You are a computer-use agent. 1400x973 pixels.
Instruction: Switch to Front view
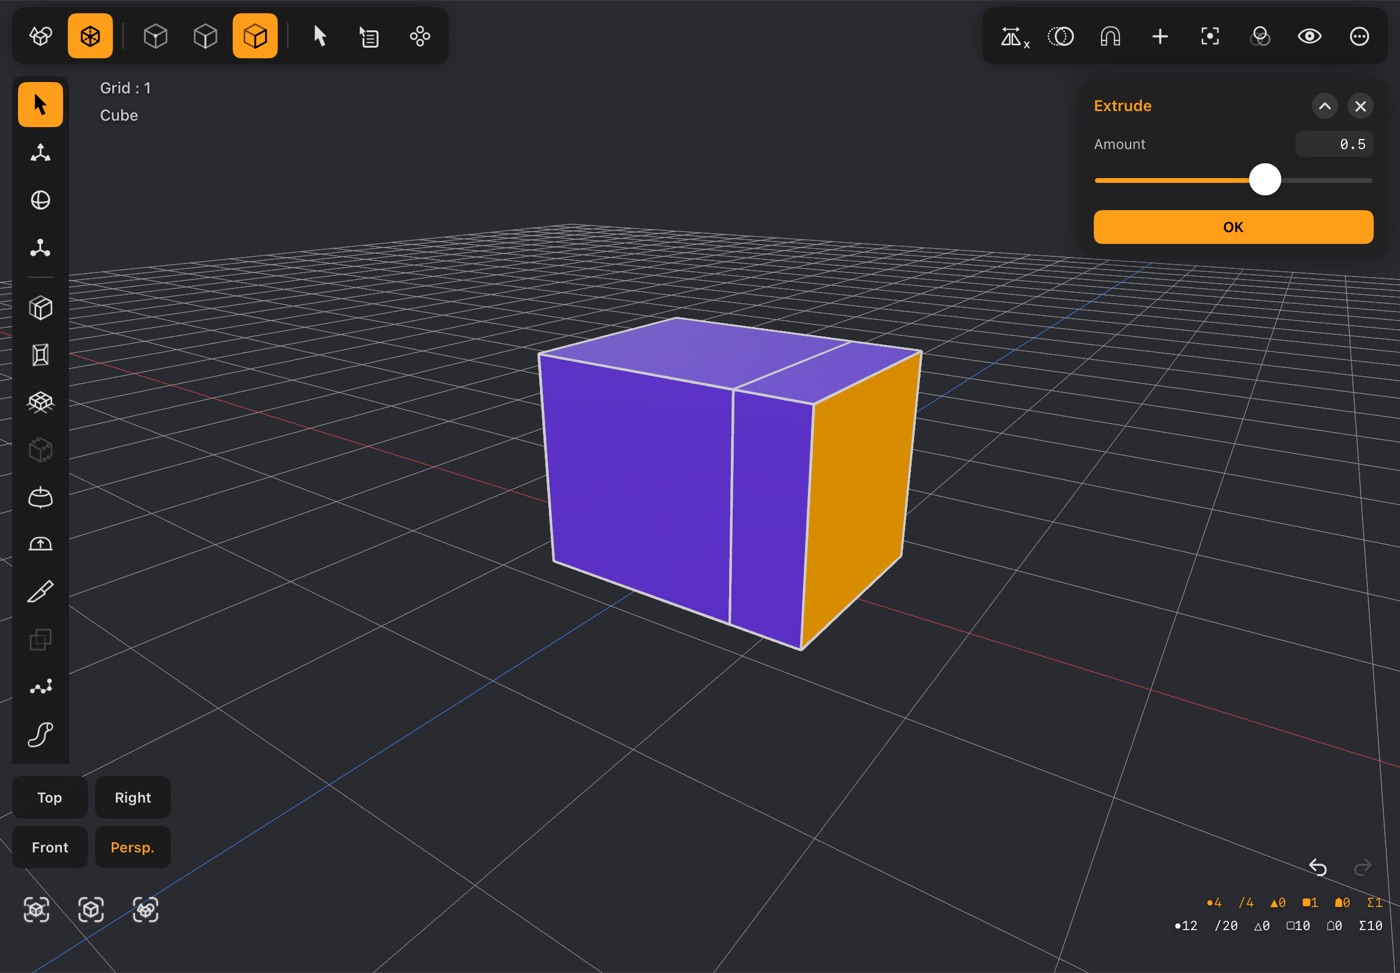point(50,847)
